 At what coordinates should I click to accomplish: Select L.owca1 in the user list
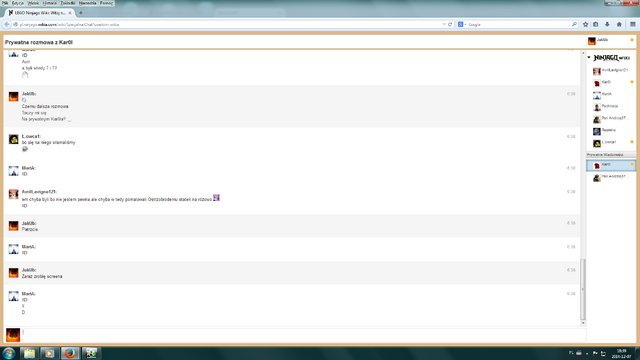611,143
